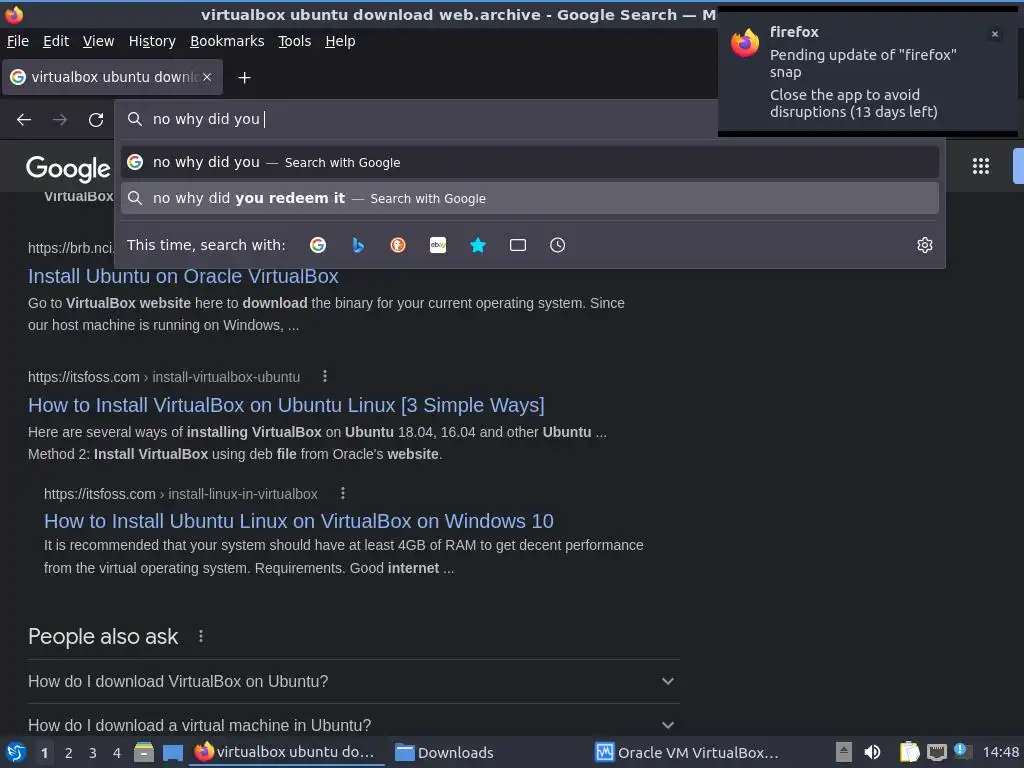This screenshot has width=1024, height=768.
Task: Open the Tools menu
Action: pyautogui.click(x=295, y=41)
